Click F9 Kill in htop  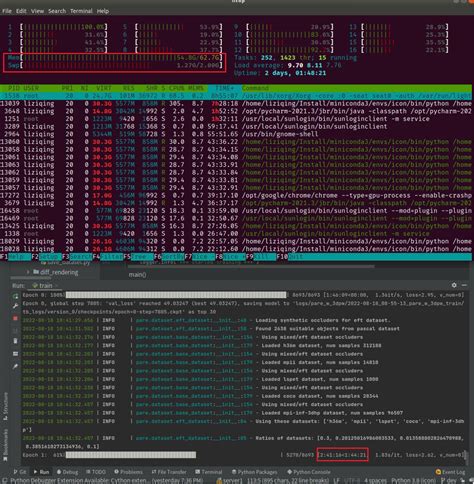click(261, 257)
